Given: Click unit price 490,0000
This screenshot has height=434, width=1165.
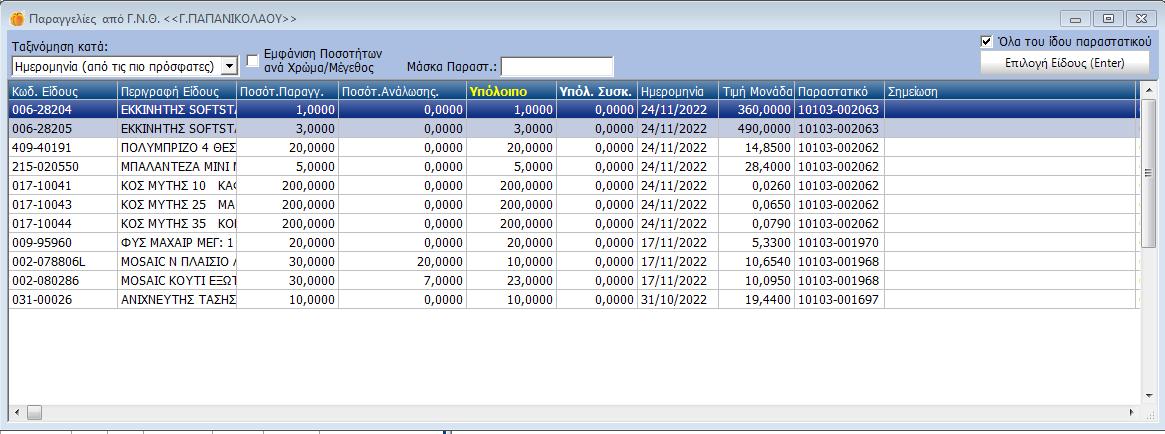Looking at the screenshot, I should 765,129.
